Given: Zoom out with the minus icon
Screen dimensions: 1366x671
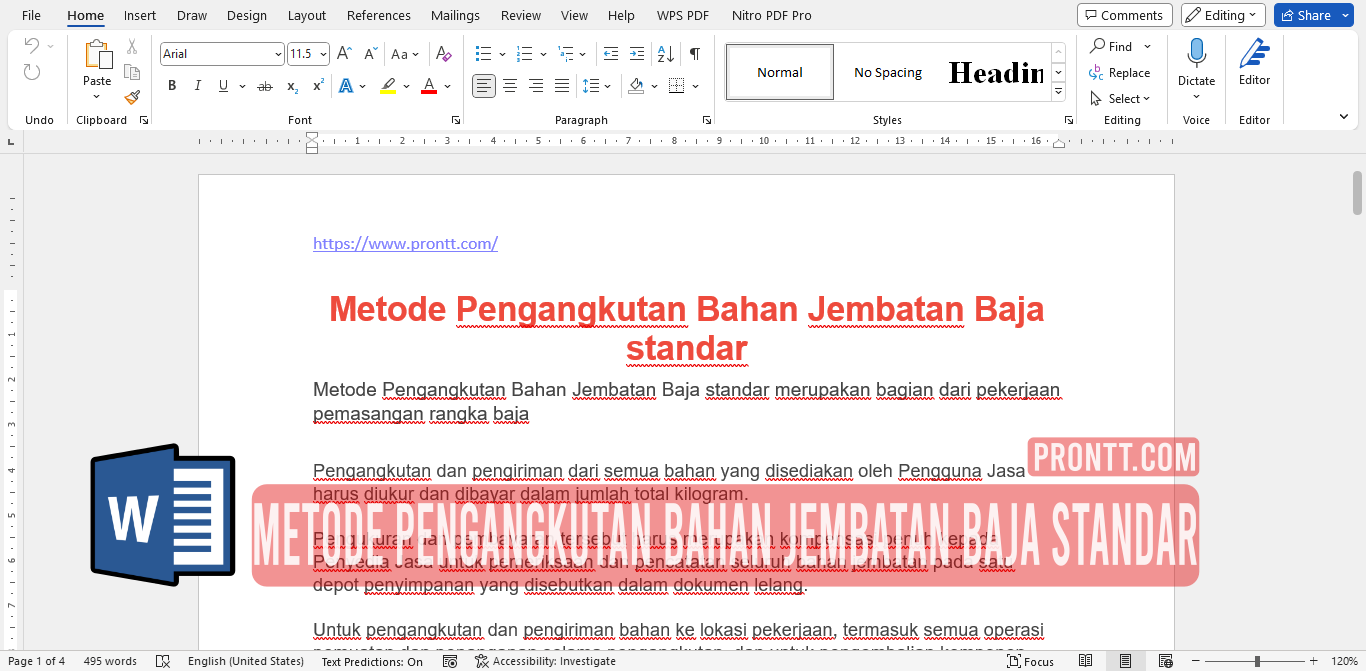Looking at the screenshot, I should point(1197,661).
